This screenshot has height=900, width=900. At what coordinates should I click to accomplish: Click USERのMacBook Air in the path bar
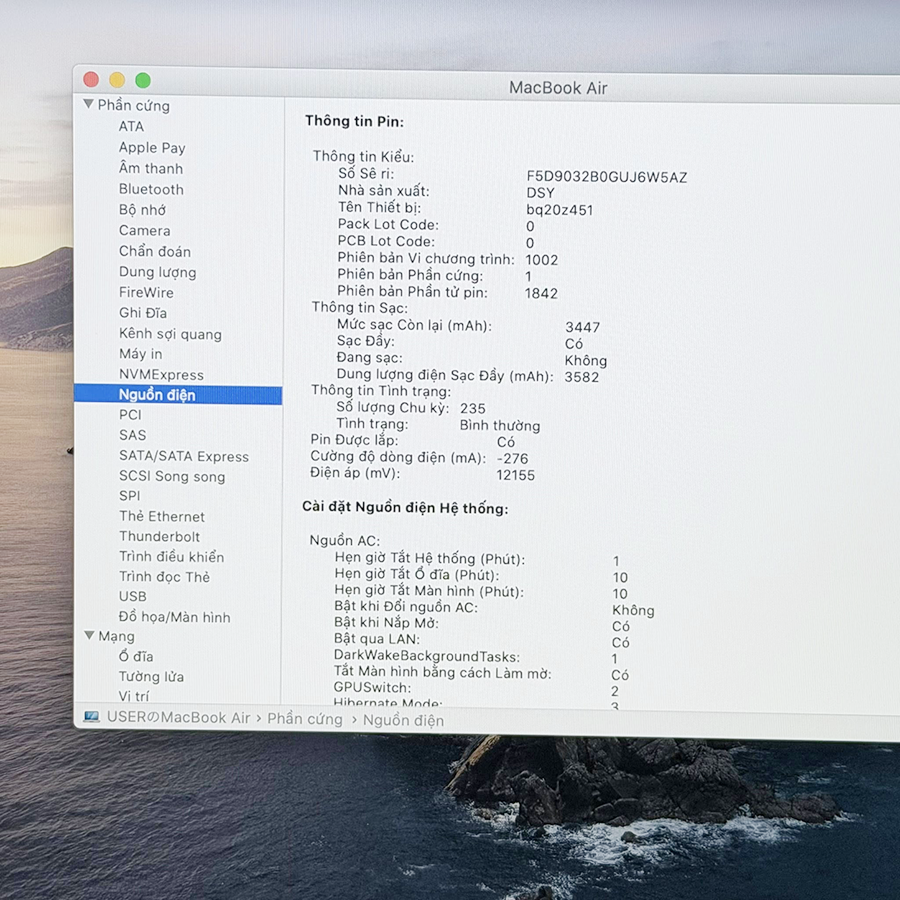[178, 717]
